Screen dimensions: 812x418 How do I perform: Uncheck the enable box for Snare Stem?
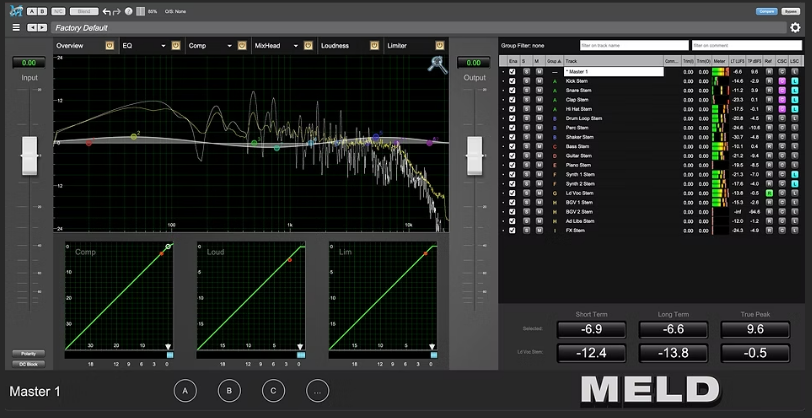(512, 90)
